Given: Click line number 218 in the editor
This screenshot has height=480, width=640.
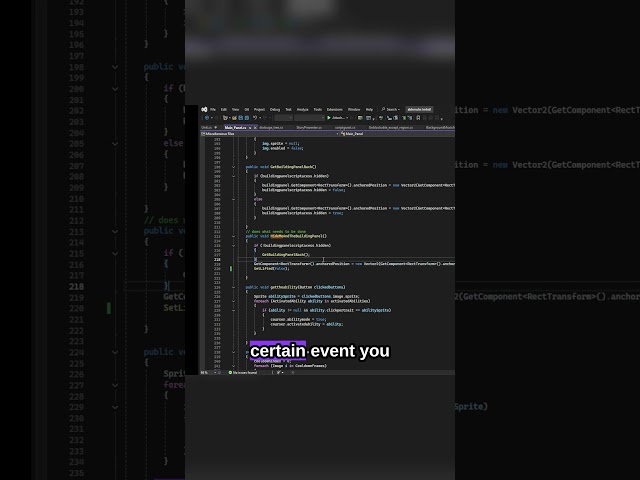Looking at the screenshot, I should pyautogui.click(x=217, y=259).
